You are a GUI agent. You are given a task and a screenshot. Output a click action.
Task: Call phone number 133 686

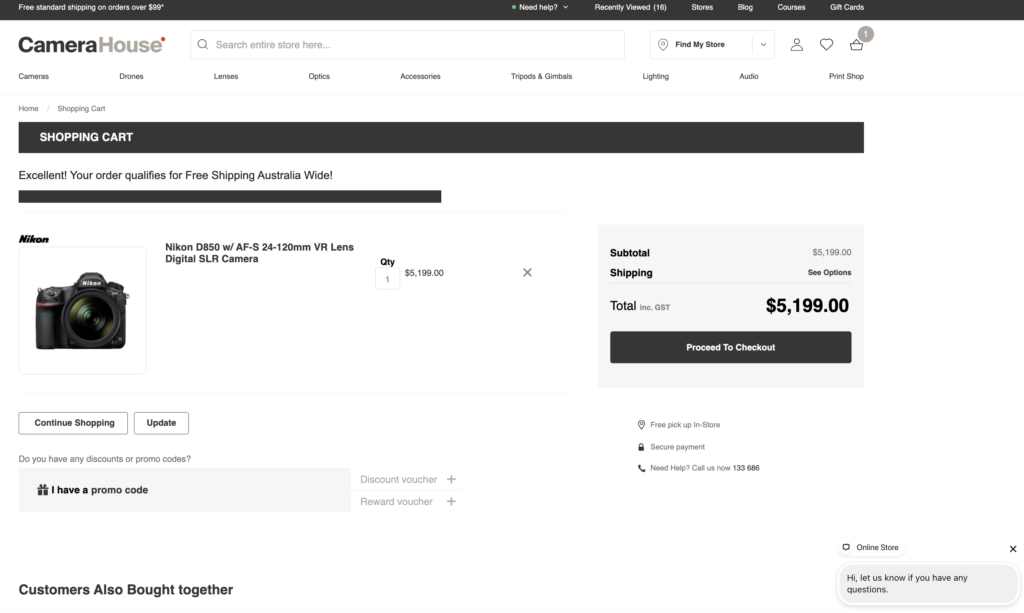(x=746, y=468)
